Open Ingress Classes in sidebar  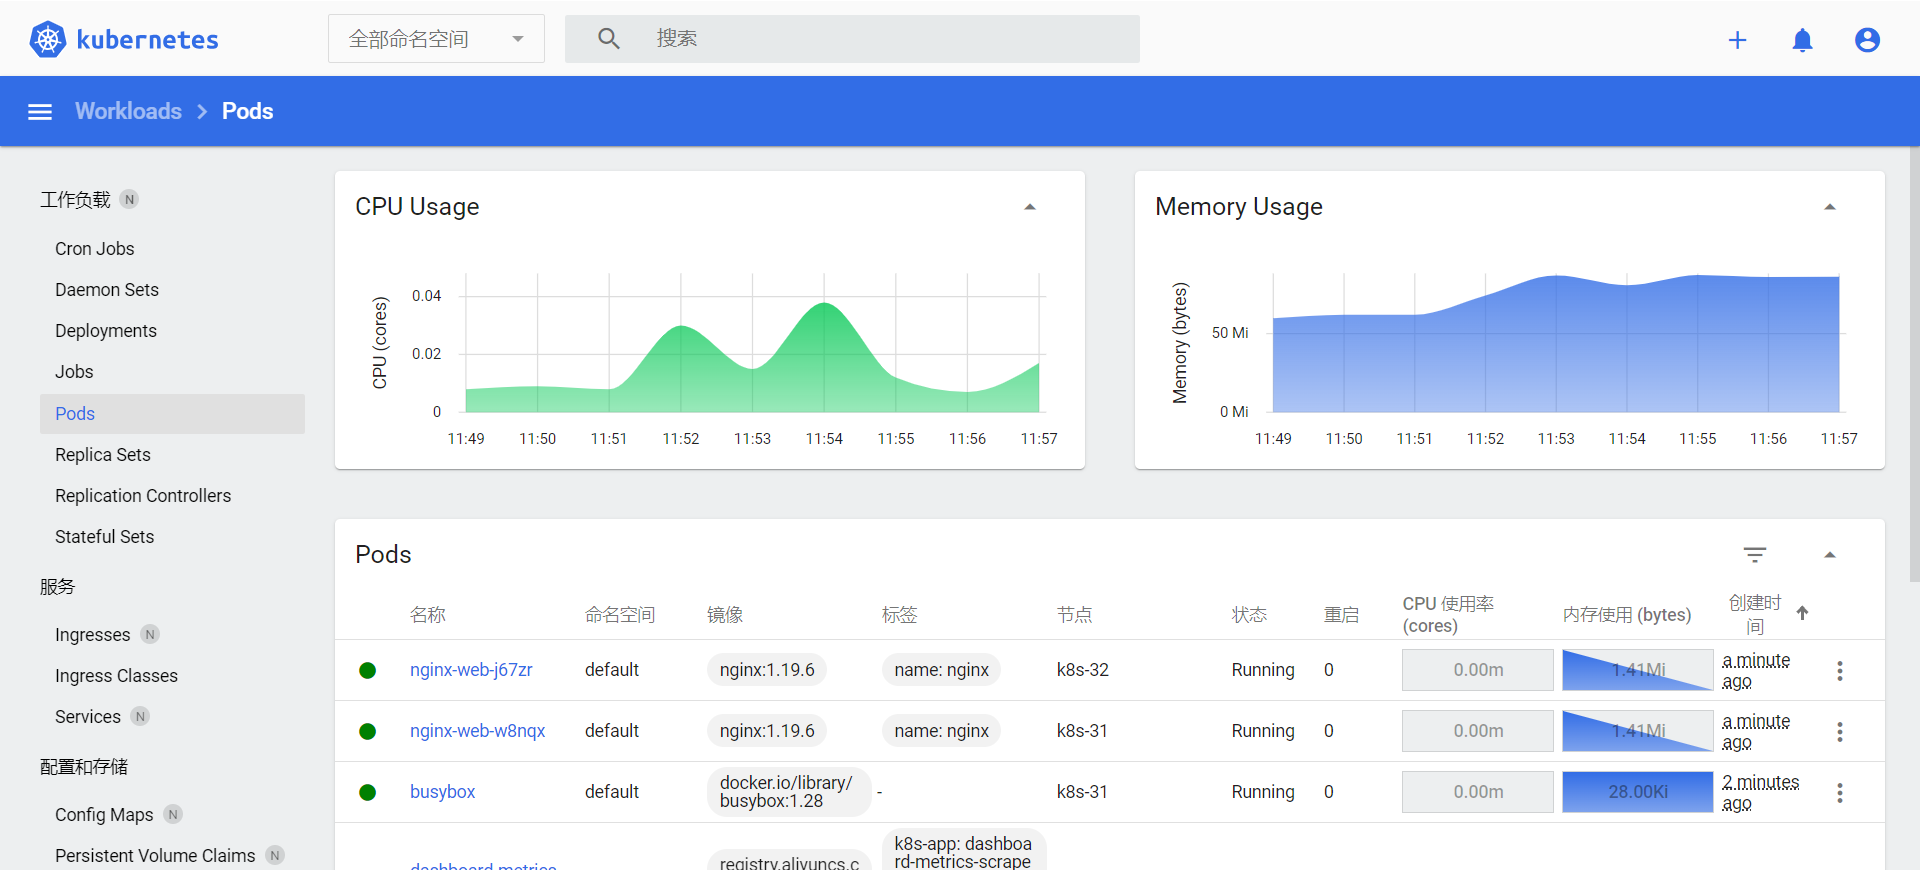pyautogui.click(x=116, y=676)
